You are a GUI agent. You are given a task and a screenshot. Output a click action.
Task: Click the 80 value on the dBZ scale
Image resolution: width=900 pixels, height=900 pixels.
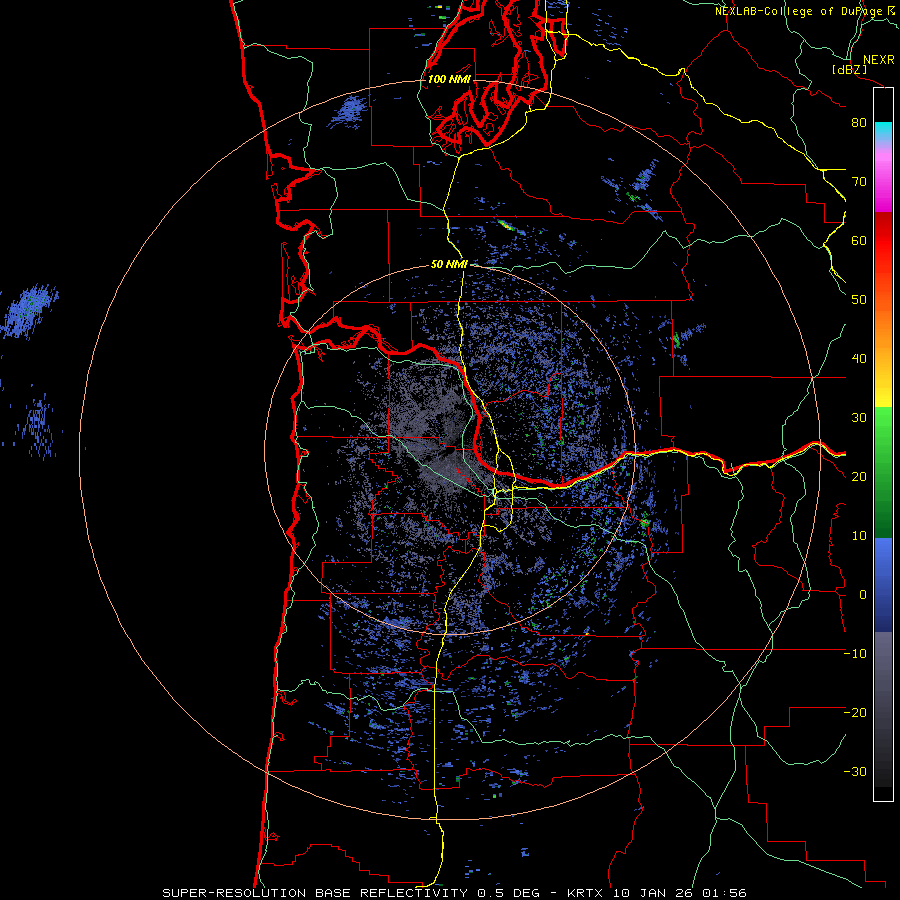tap(859, 123)
